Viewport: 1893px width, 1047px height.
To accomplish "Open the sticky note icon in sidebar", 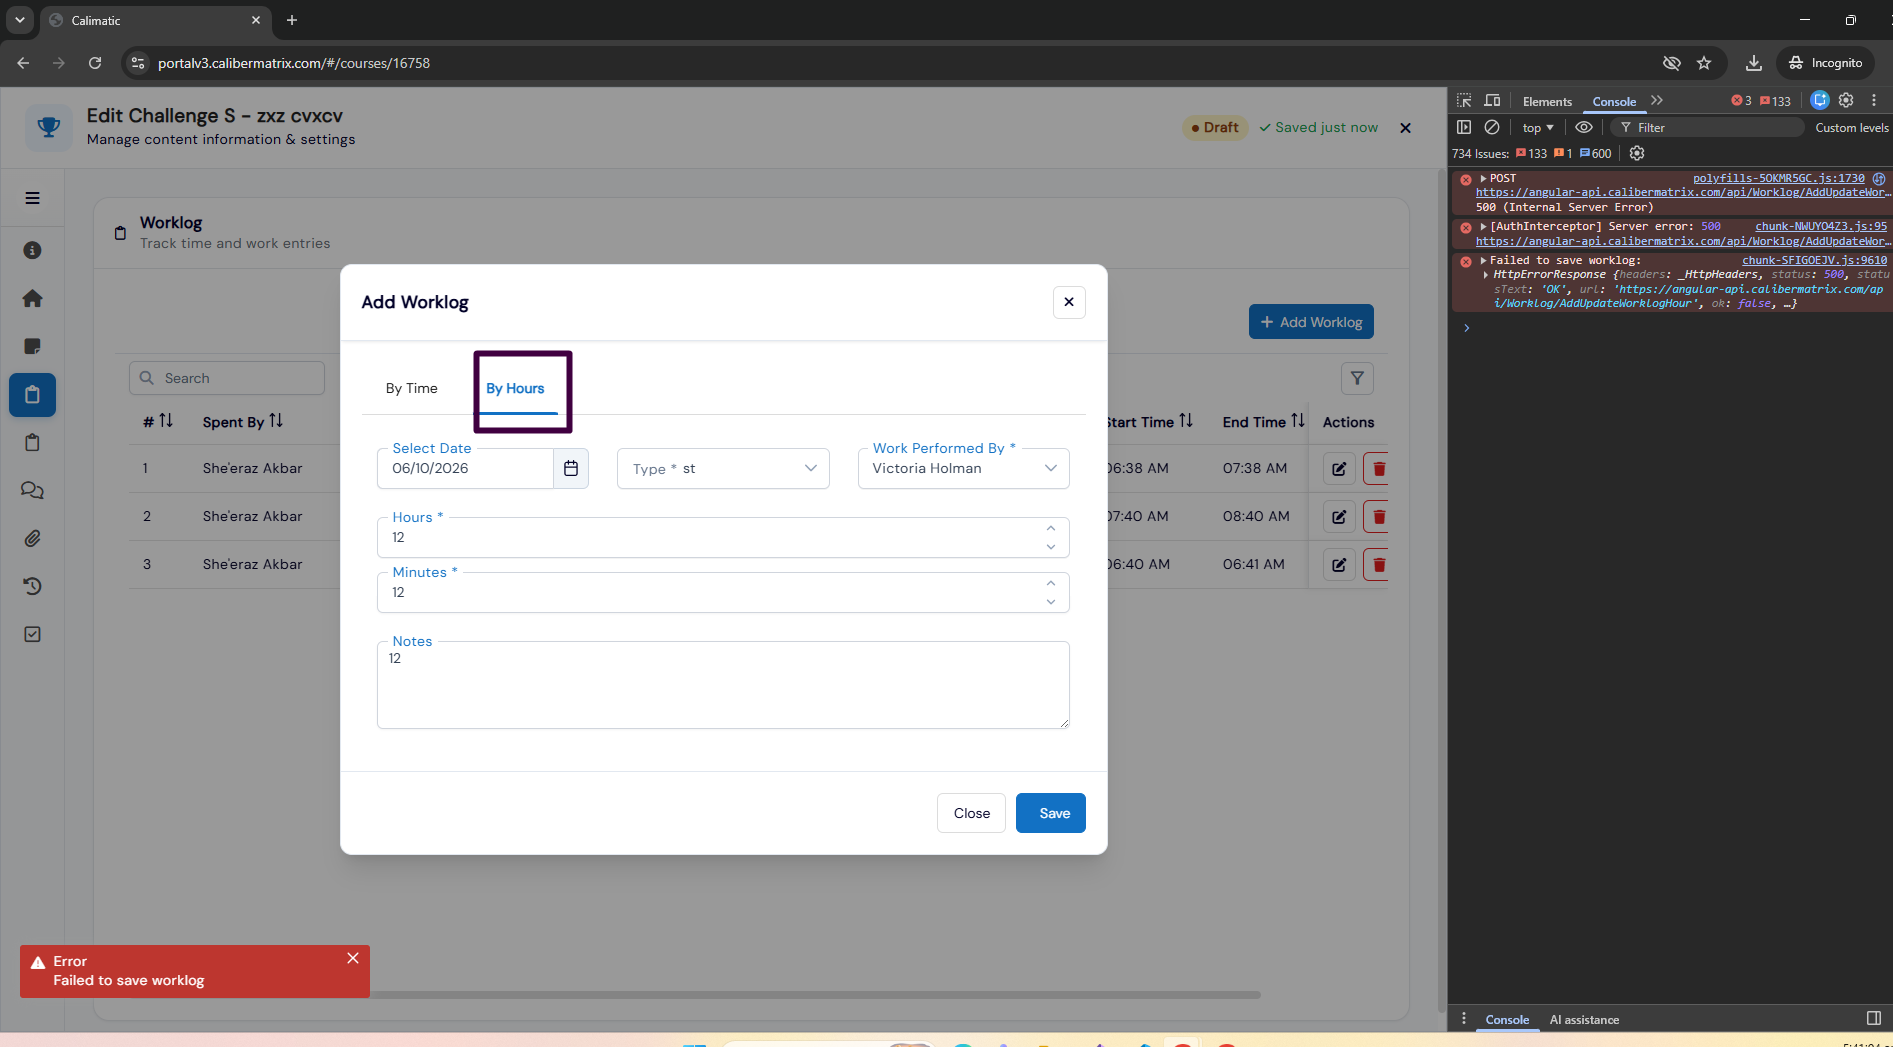I will point(32,346).
